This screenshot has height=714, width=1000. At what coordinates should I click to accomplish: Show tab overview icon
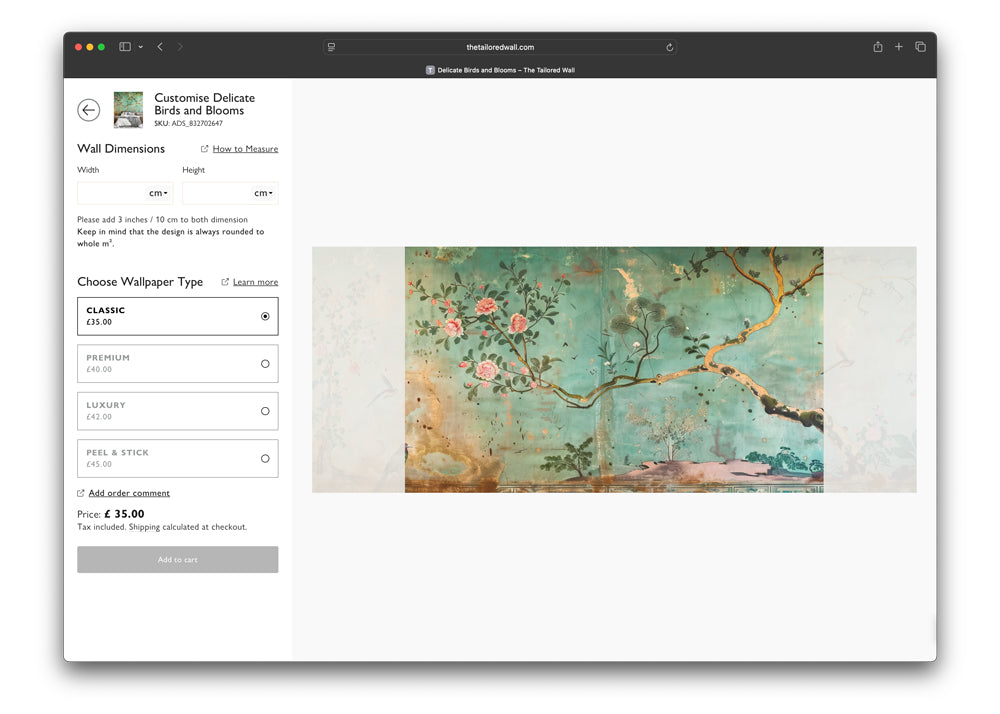pyautogui.click(x=920, y=47)
